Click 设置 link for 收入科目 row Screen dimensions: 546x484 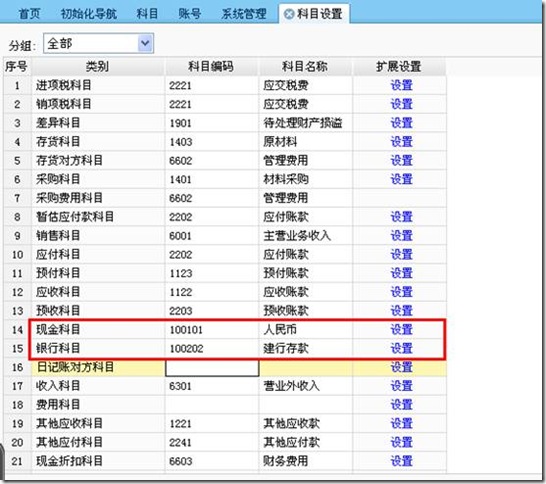[401, 386]
